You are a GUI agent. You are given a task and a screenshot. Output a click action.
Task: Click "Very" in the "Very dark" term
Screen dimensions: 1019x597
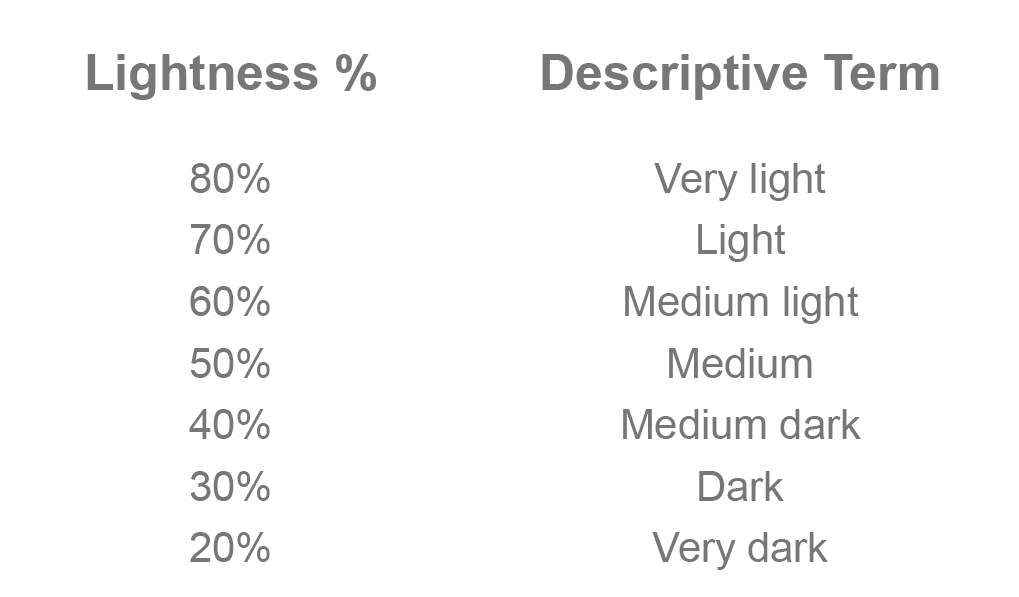[x=692, y=549]
